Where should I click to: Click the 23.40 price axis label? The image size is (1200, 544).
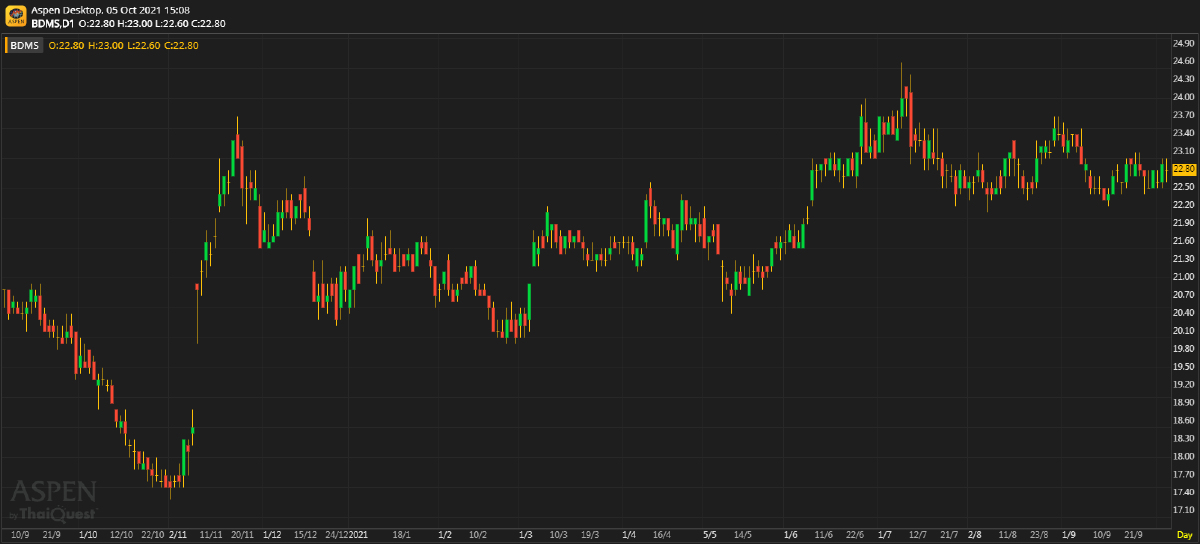tap(1183, 133)
